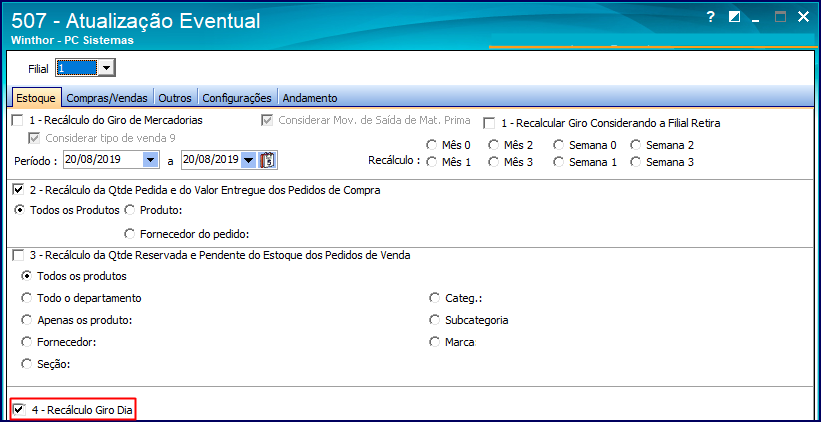Select the Semana 2 radio button
821x422 pixels.
tap(636, 145)
